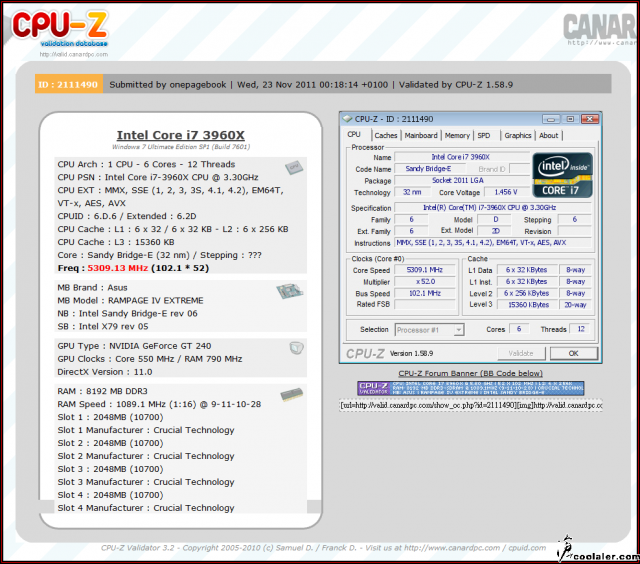
Task: Click the CPU-Z forum banner image
Action: 471,388
